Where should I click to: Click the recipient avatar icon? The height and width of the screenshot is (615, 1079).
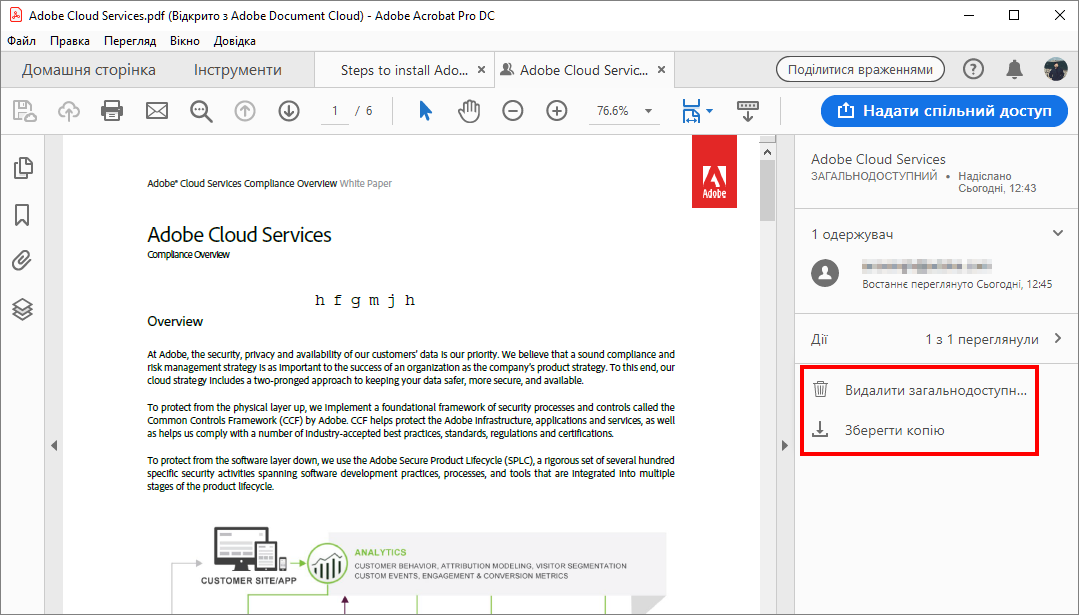point(825,272)
